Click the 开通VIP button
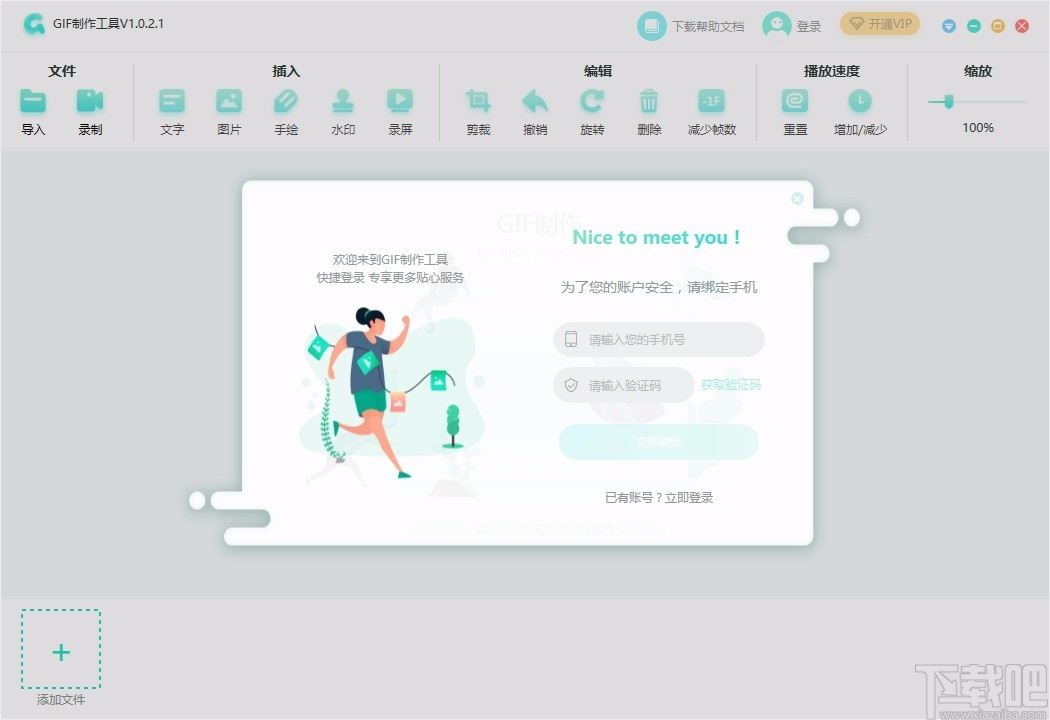Viewport: 1050px width, 720px height. click(880, 24)
